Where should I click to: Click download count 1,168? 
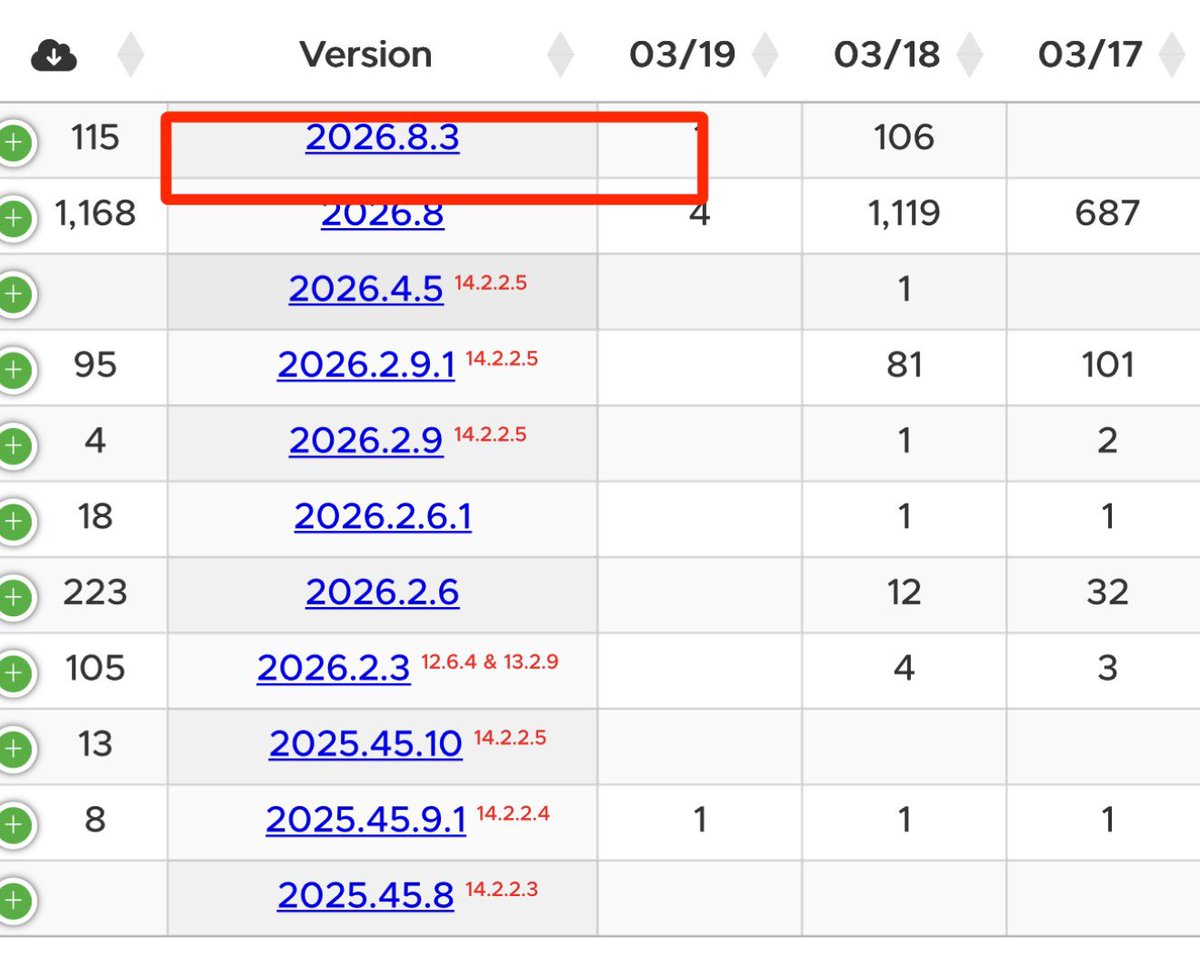pos(95,214)
